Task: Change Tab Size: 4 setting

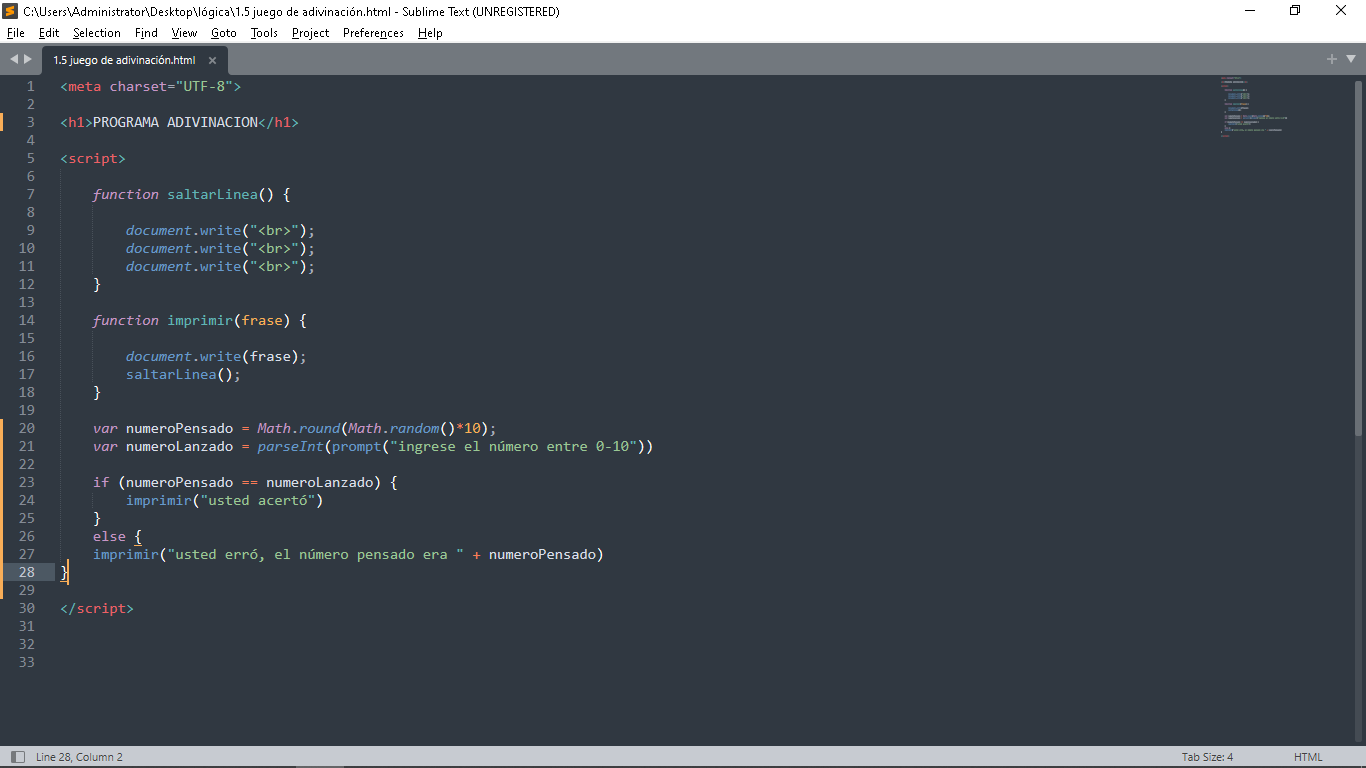Action: point(1207,757)
